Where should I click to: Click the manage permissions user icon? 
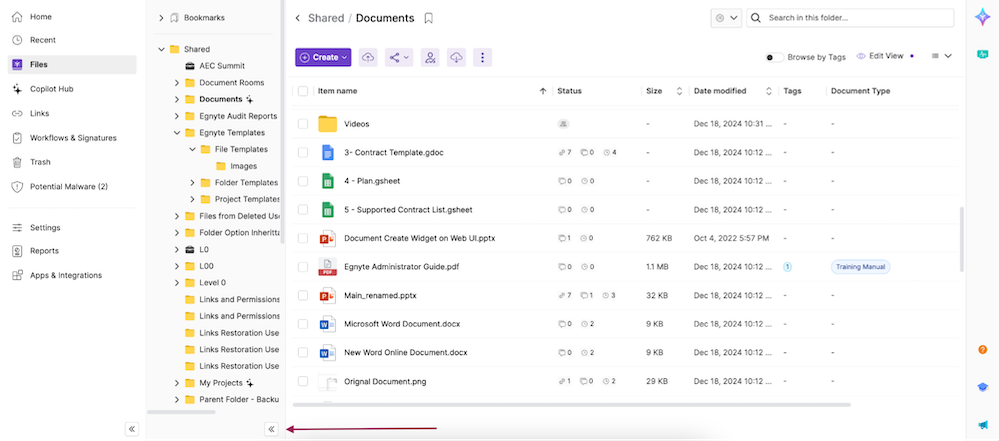(x=430, y=57)
